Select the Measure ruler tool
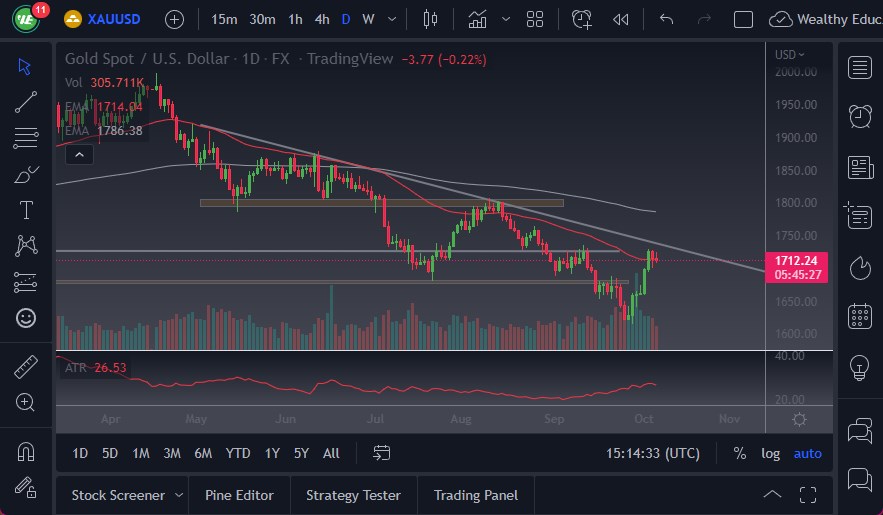Screen dimensions: 883x515 (x=26, y=366)
